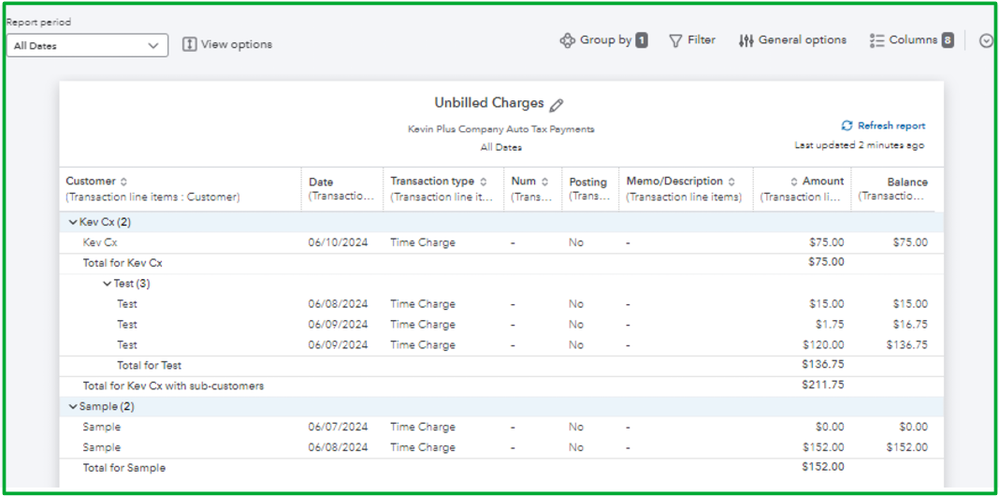Click the Unbilled Charges report title
The height and width of the screenshot is (498, 999).
(489, 103)
